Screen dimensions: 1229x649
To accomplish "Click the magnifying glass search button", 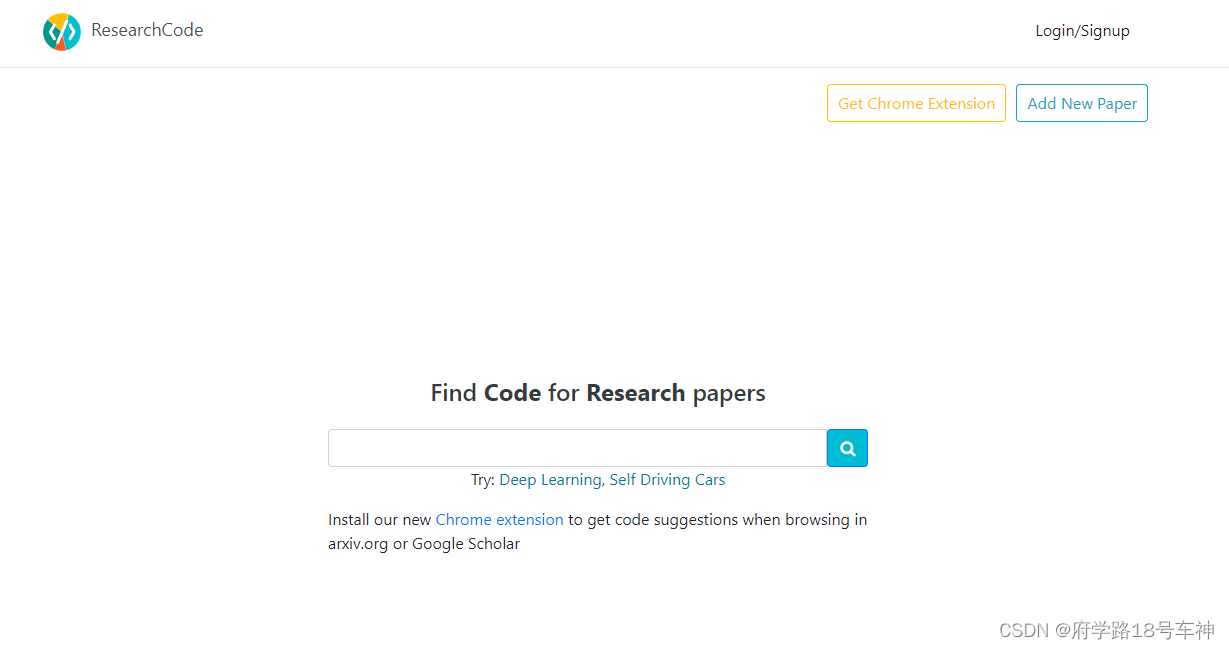I will coord(847,448).
